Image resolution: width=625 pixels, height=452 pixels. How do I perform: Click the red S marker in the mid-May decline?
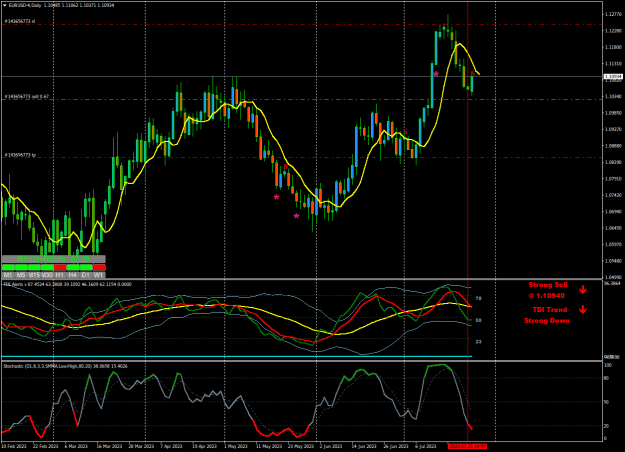(x=285, y=167)
